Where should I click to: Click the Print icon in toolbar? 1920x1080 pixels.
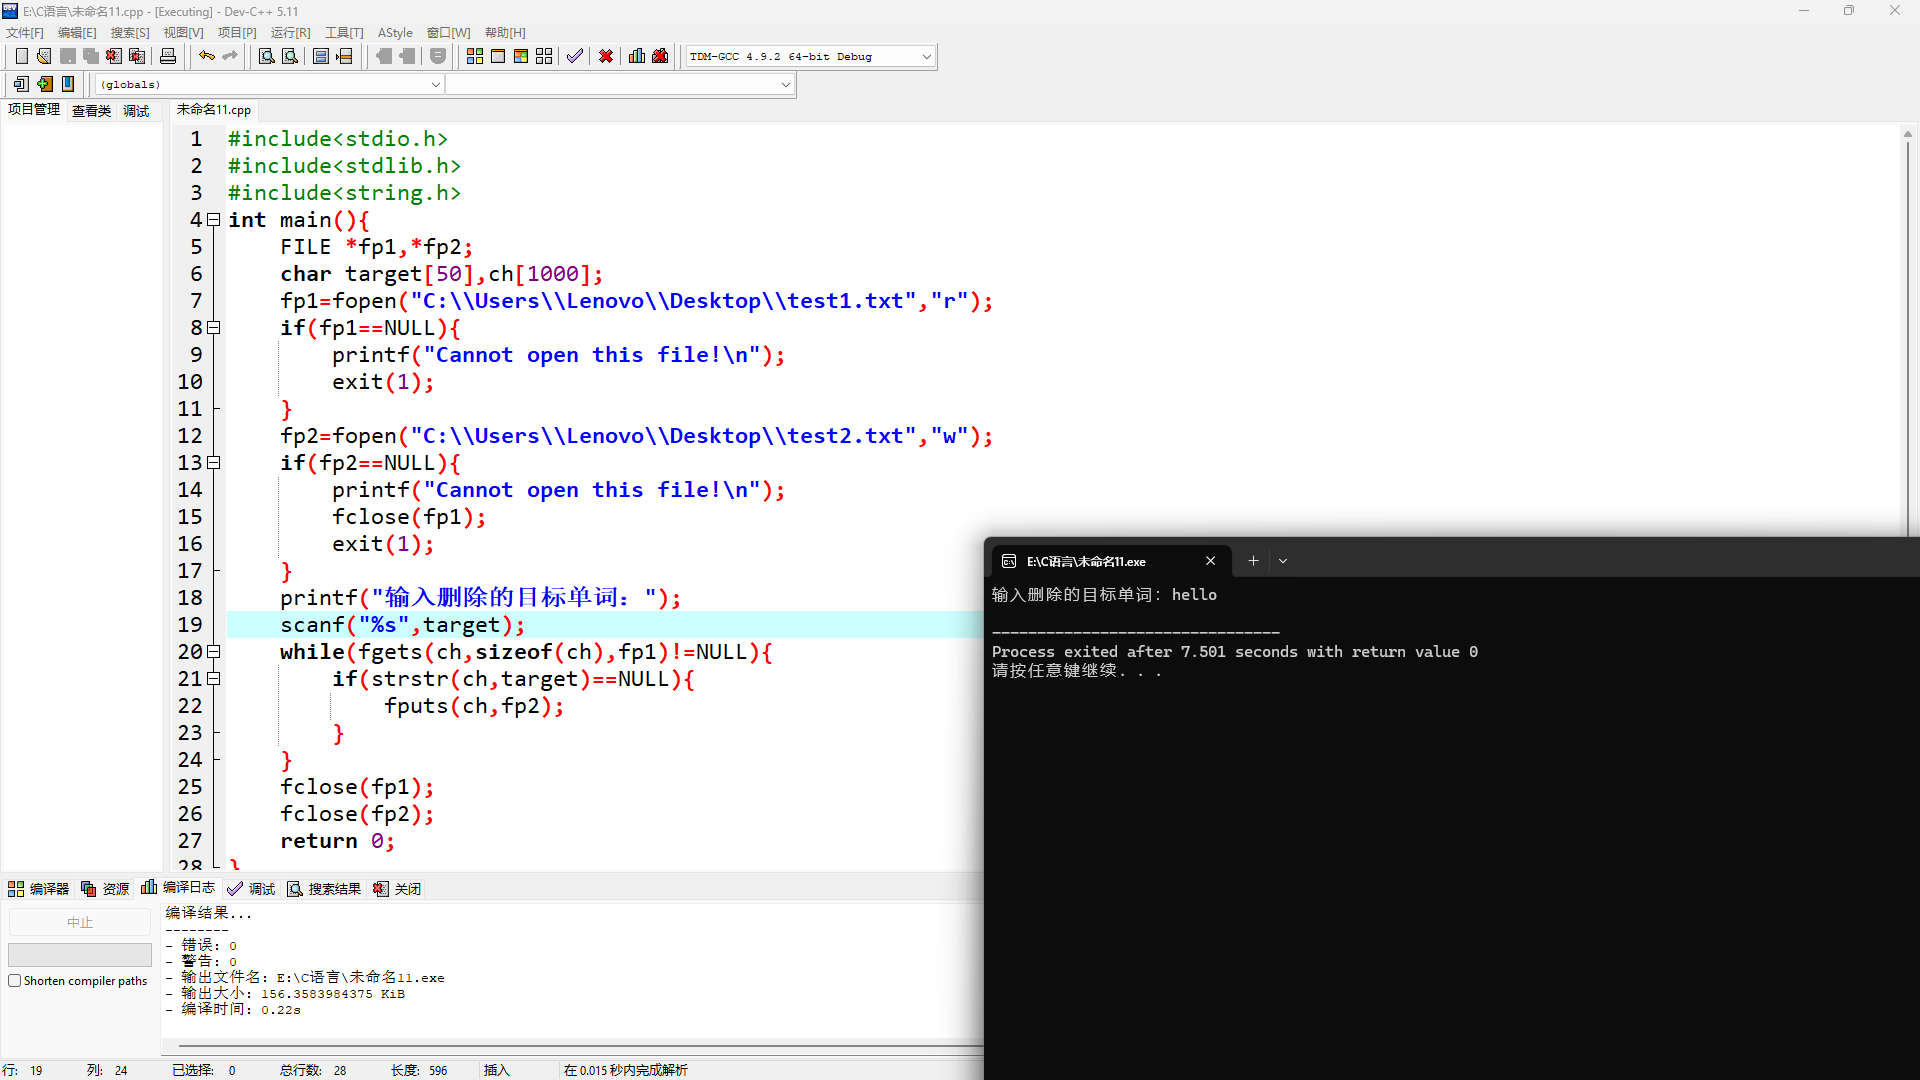pos(168,57)
